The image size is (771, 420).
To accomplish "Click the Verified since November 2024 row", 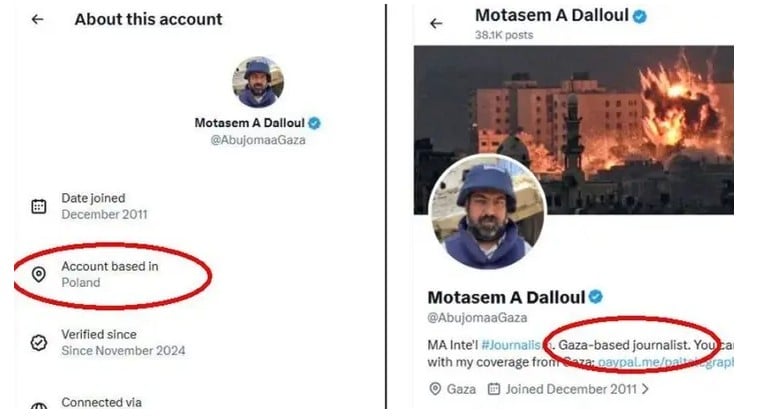I will (x=122, y=342).
